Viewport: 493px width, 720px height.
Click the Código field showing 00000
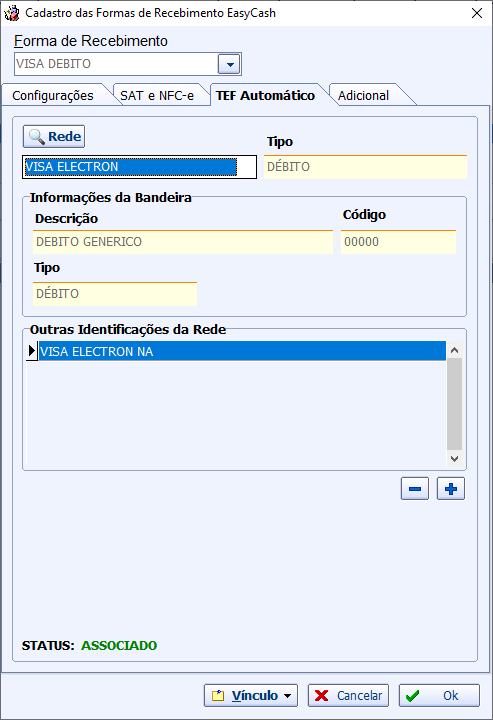[398, 242]
